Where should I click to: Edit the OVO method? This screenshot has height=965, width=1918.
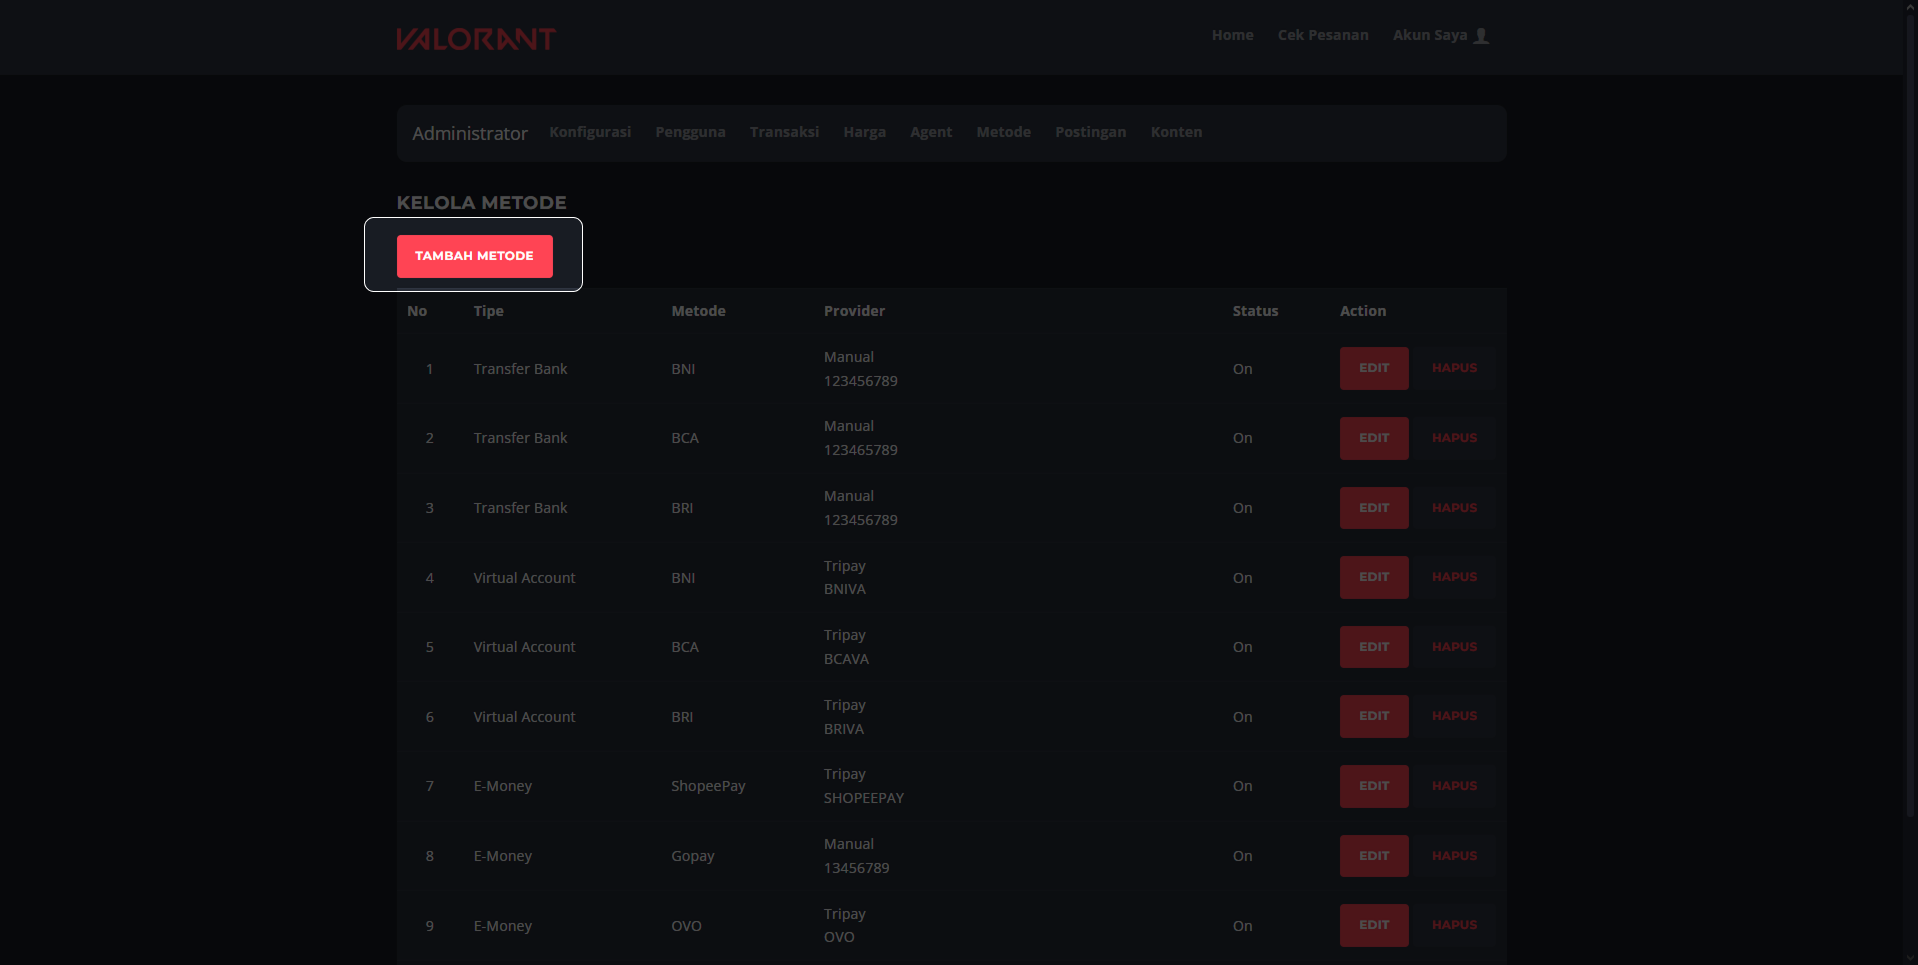click(x=1374, y=925)
